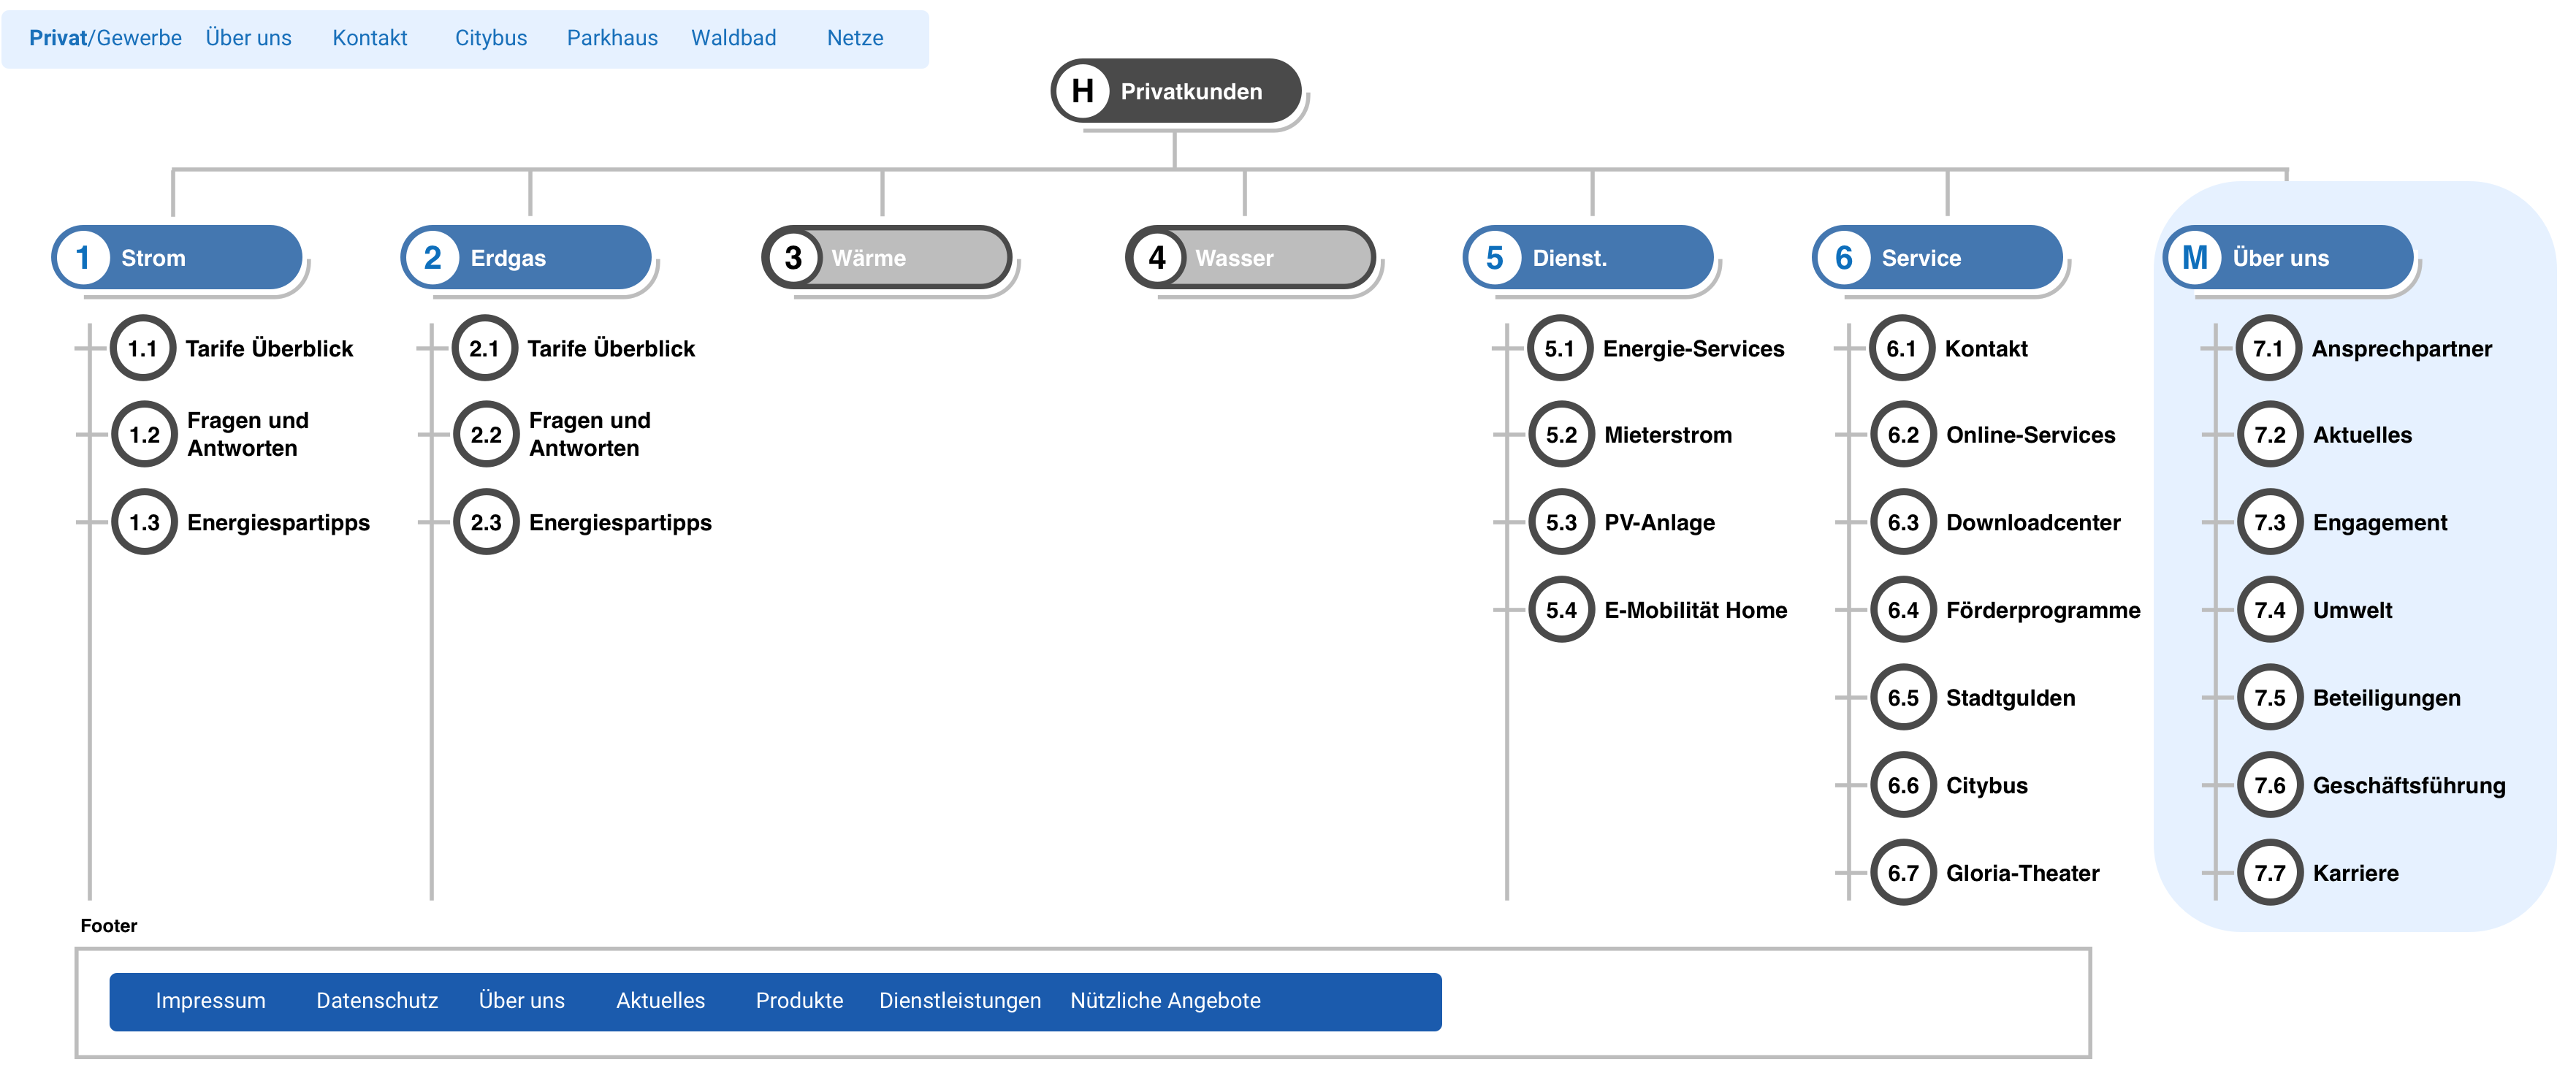The image size is (2576, 1084).
Task: Switch to Netze in top navigation
Action: click(855, 38)
